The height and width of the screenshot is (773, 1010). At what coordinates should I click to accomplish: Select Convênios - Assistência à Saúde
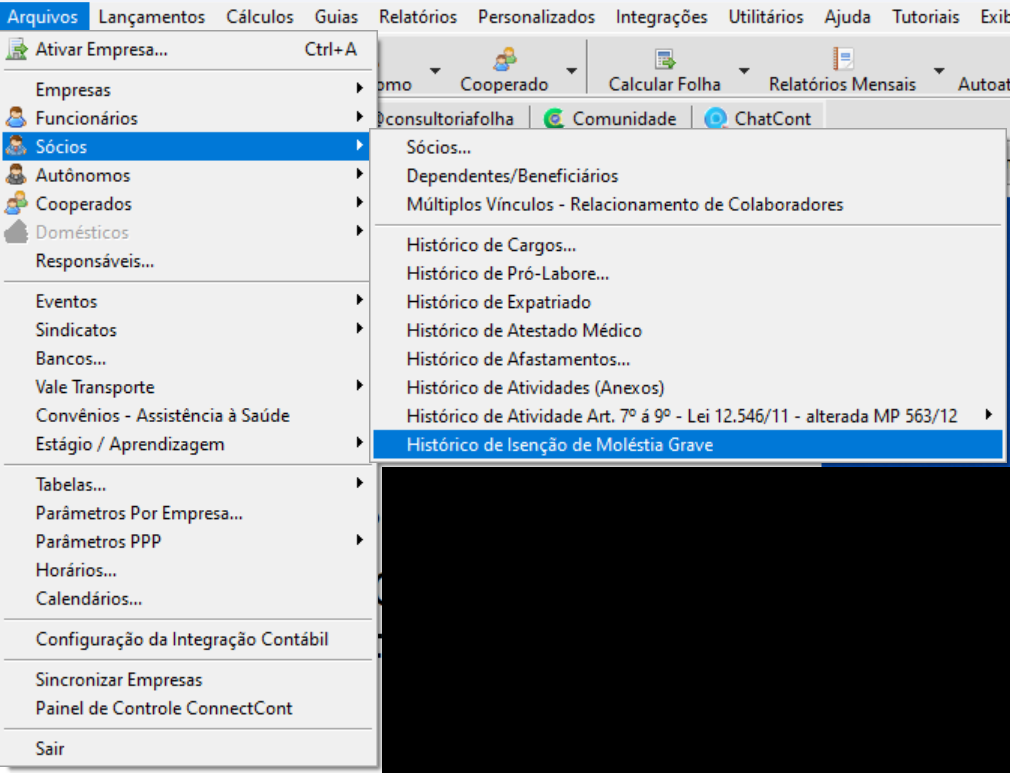point(187,415)
